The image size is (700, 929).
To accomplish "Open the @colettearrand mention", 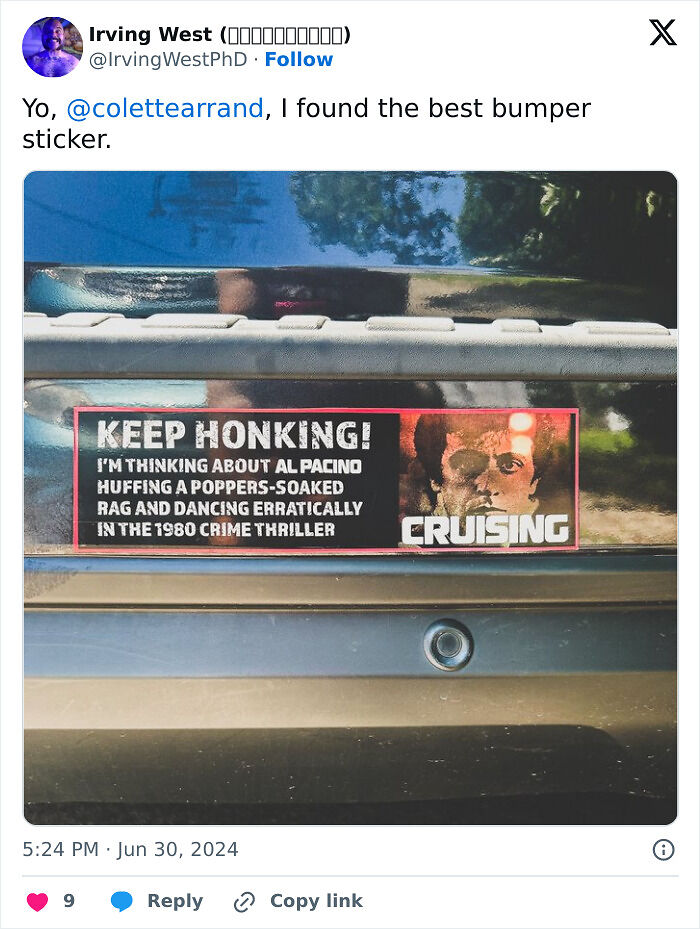I will pyautogui.click(x=165, y=108).
